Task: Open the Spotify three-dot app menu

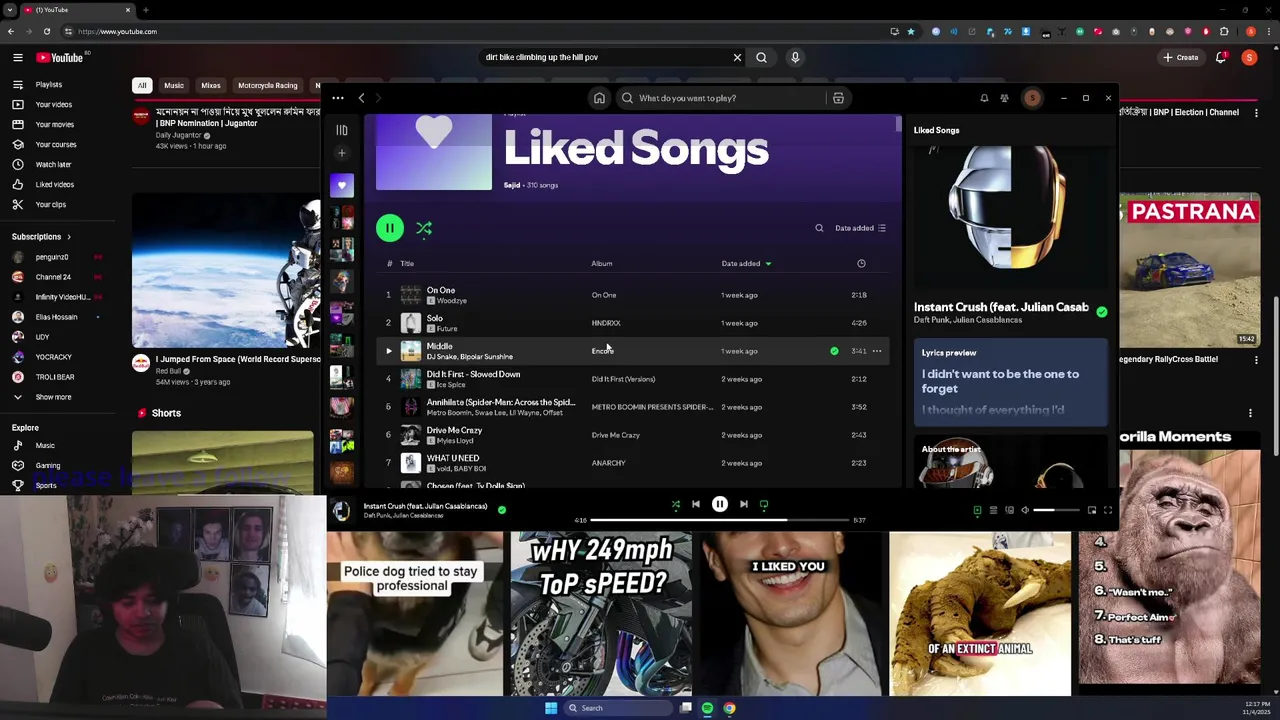Action: tap(338, 98)
